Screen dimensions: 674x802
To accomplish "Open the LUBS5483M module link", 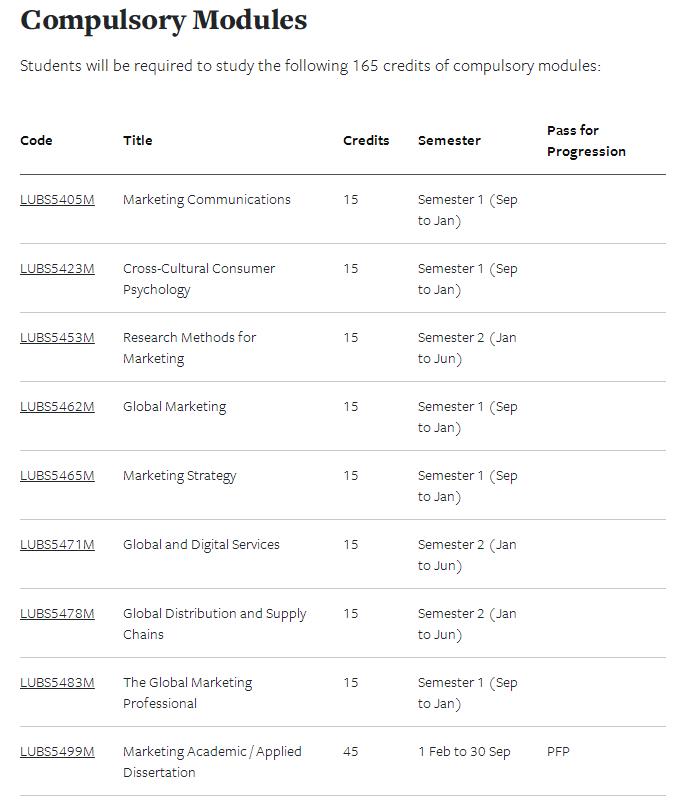I will pyautogui.click(x=57, y=683).
